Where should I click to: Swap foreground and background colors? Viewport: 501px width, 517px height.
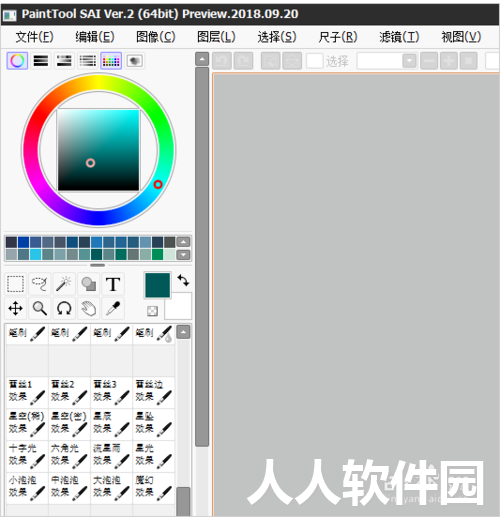[x=183, y=280]
